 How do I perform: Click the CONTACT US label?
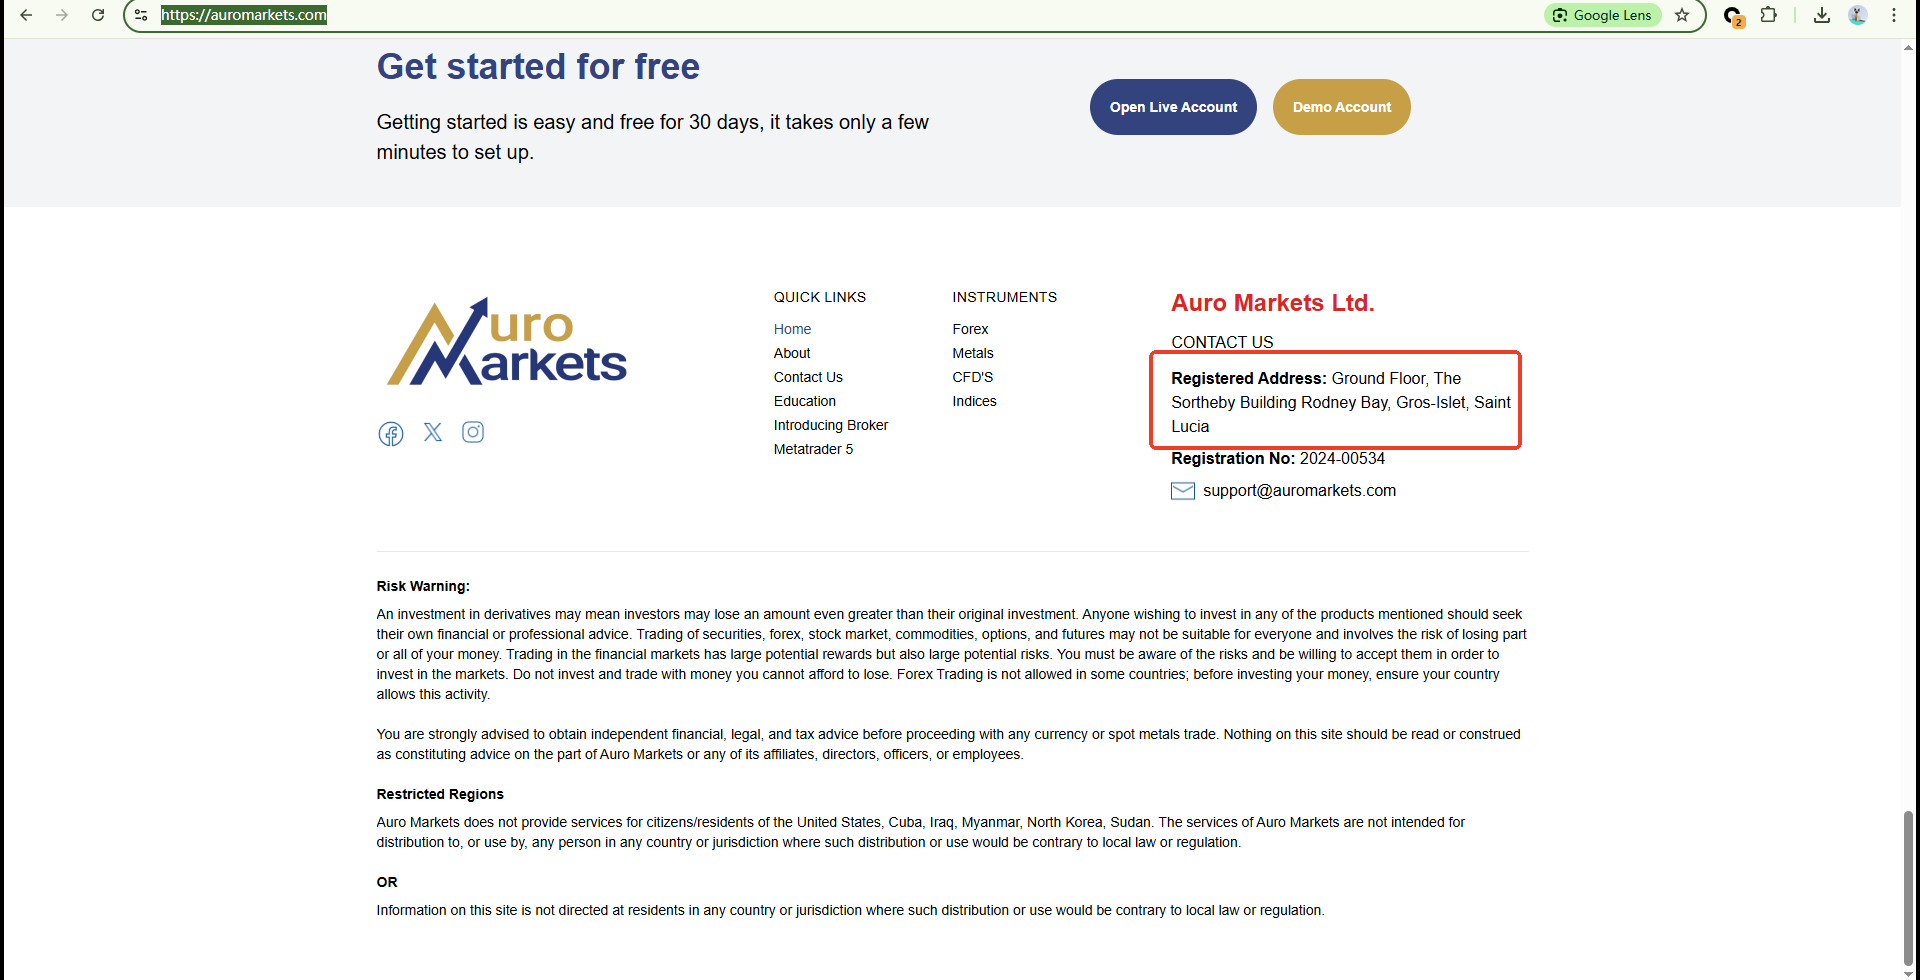click(x=1222, y=342)
